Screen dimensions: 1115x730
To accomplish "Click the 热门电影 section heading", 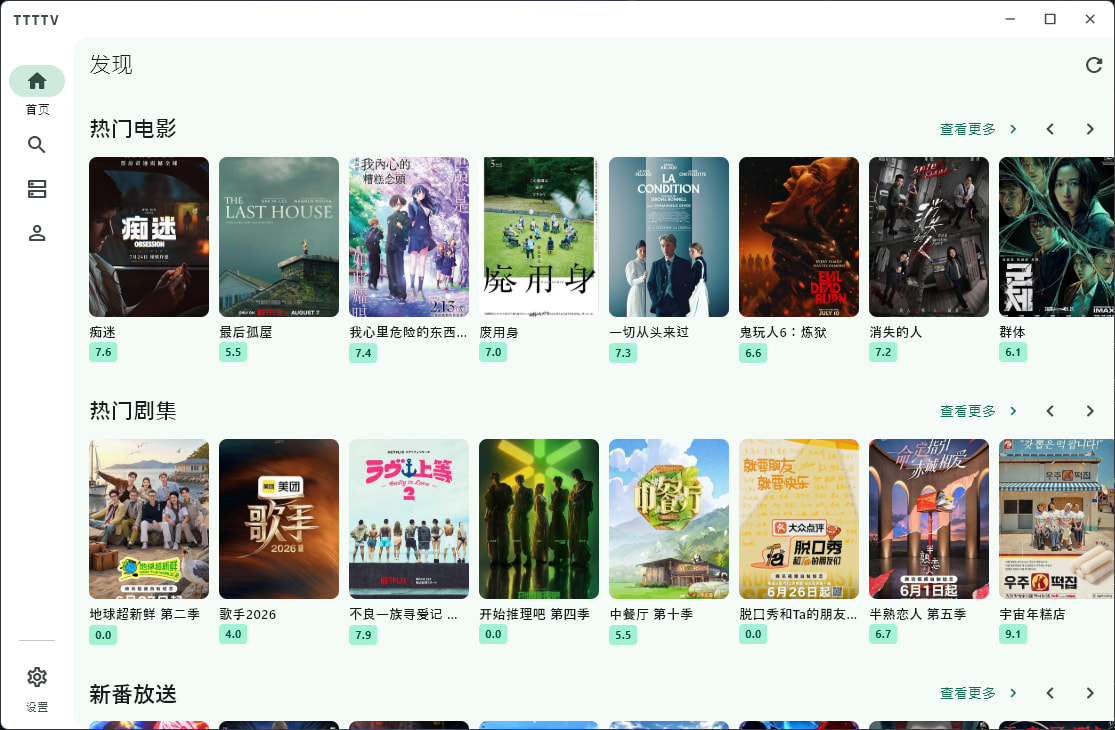I will coord(133,129).
